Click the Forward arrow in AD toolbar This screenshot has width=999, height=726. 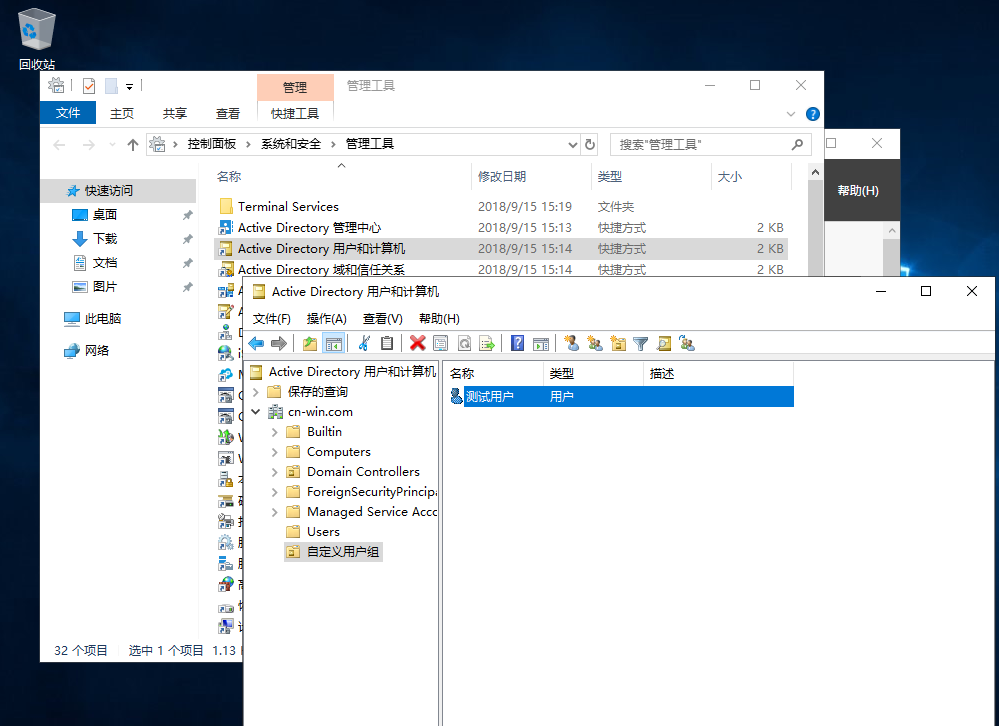[x=279, y=344]
